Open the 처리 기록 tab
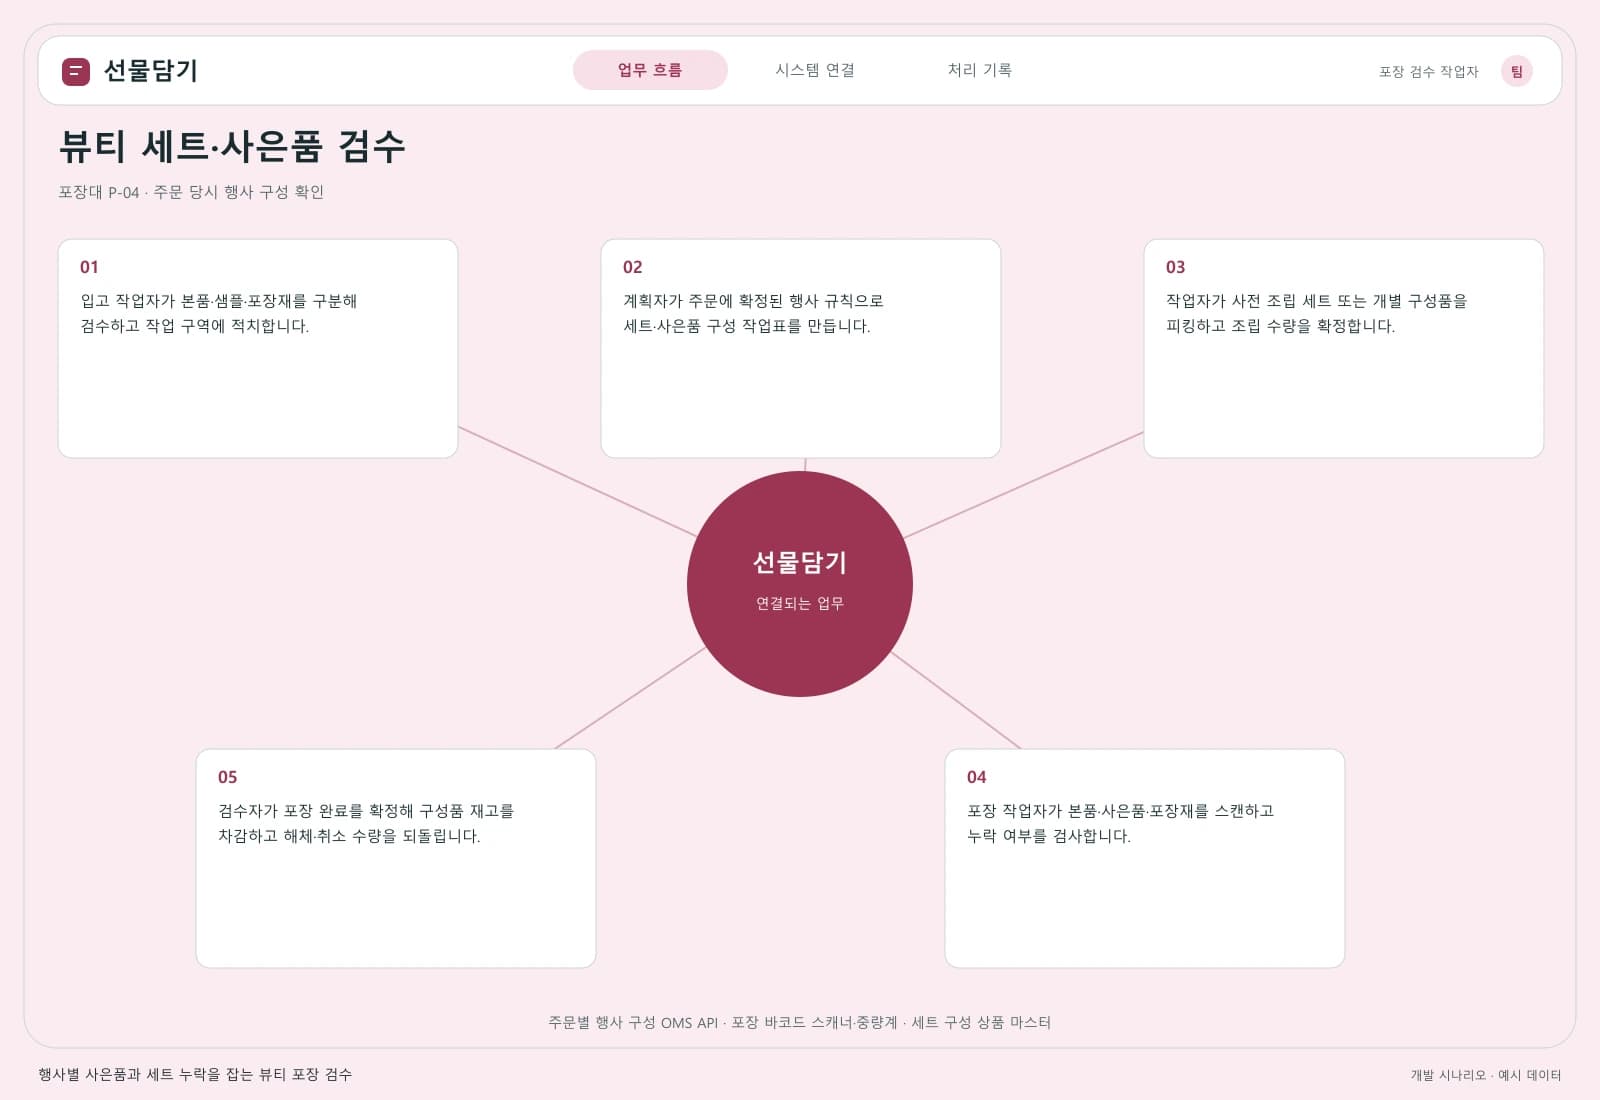This screenshot has width=1600, height=1100. 980,70
